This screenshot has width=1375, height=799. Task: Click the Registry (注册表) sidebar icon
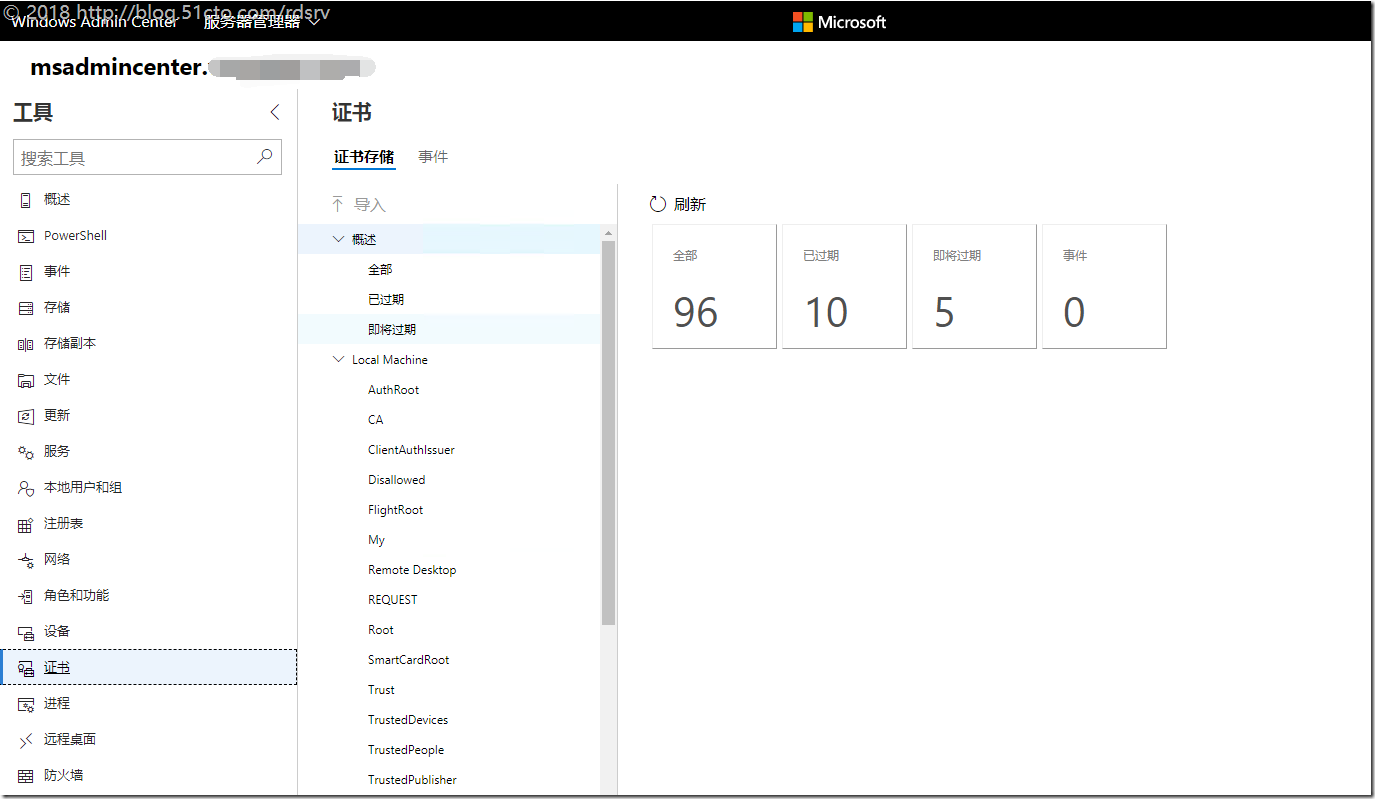[26, 524]
